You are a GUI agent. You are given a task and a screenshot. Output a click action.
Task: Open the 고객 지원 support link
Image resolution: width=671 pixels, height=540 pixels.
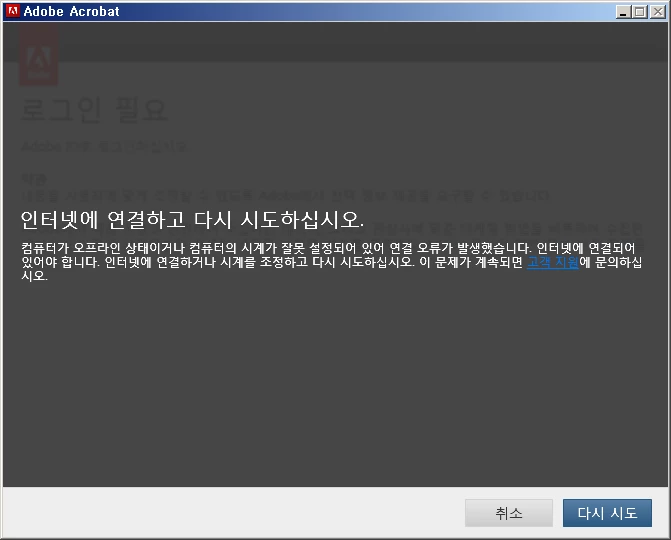[x=552, y=262]
